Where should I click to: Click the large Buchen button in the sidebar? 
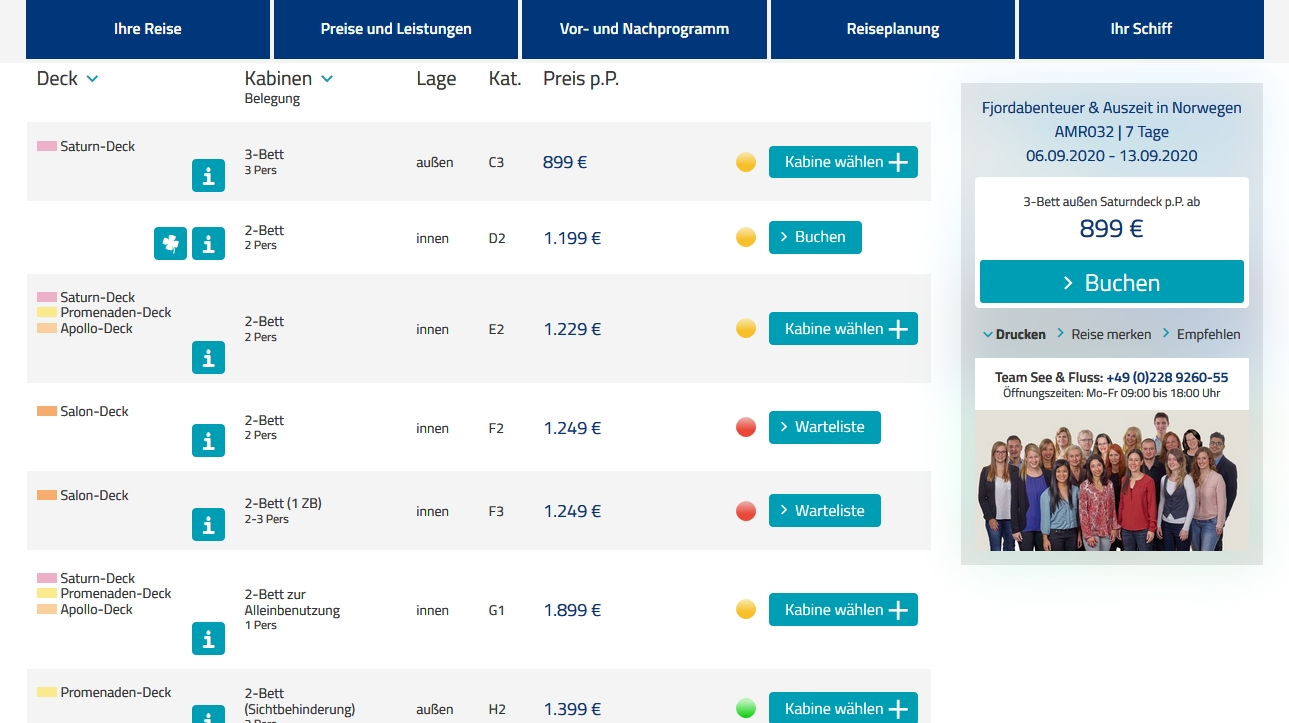tap(1111, 283)
